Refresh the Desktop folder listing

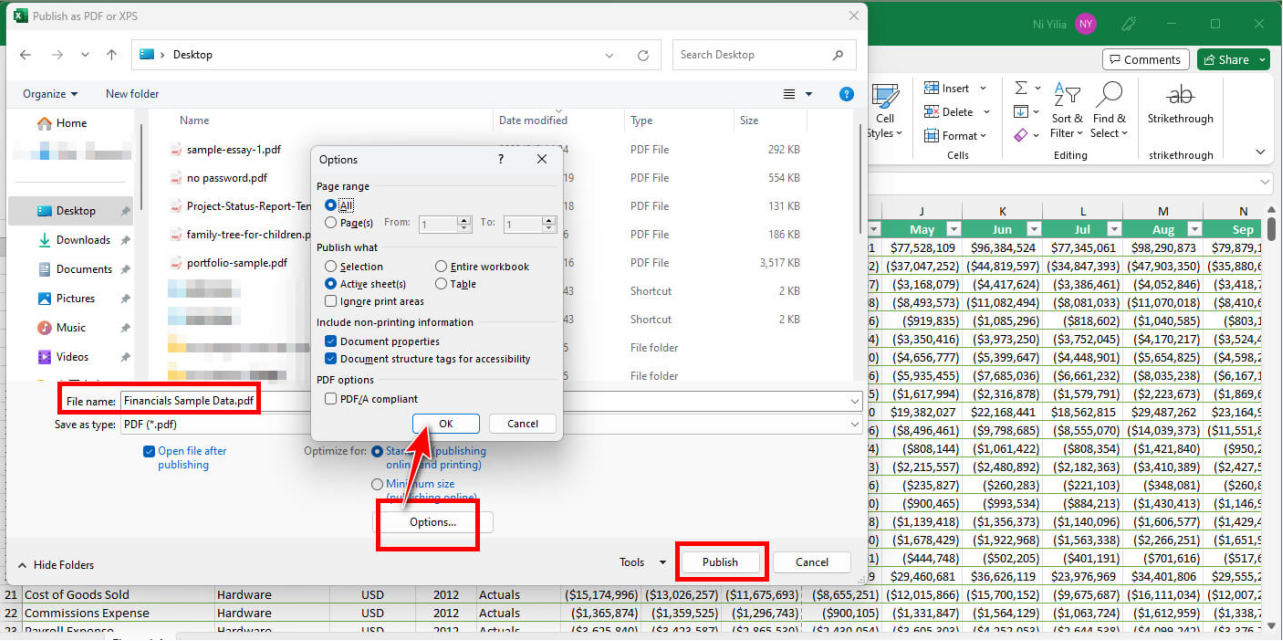click(644, 55)
